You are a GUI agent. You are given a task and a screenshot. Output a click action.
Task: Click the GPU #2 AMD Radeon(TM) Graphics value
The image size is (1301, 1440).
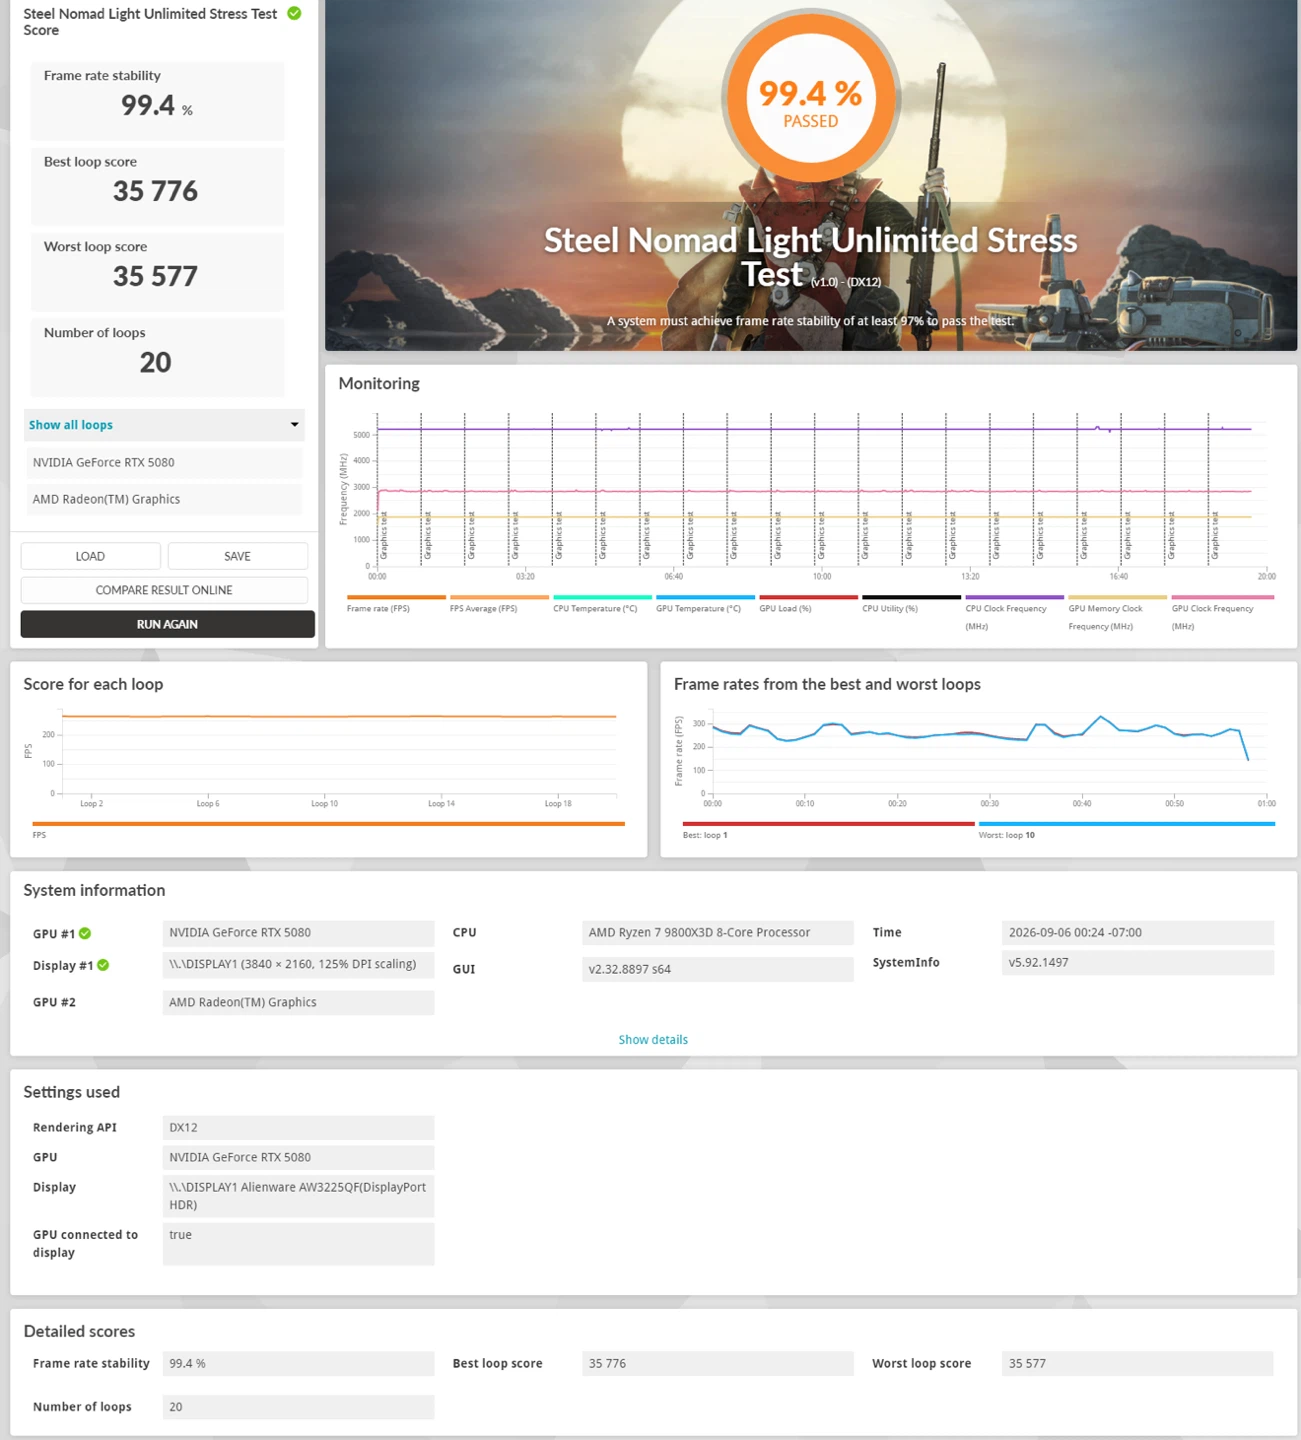298,1003
